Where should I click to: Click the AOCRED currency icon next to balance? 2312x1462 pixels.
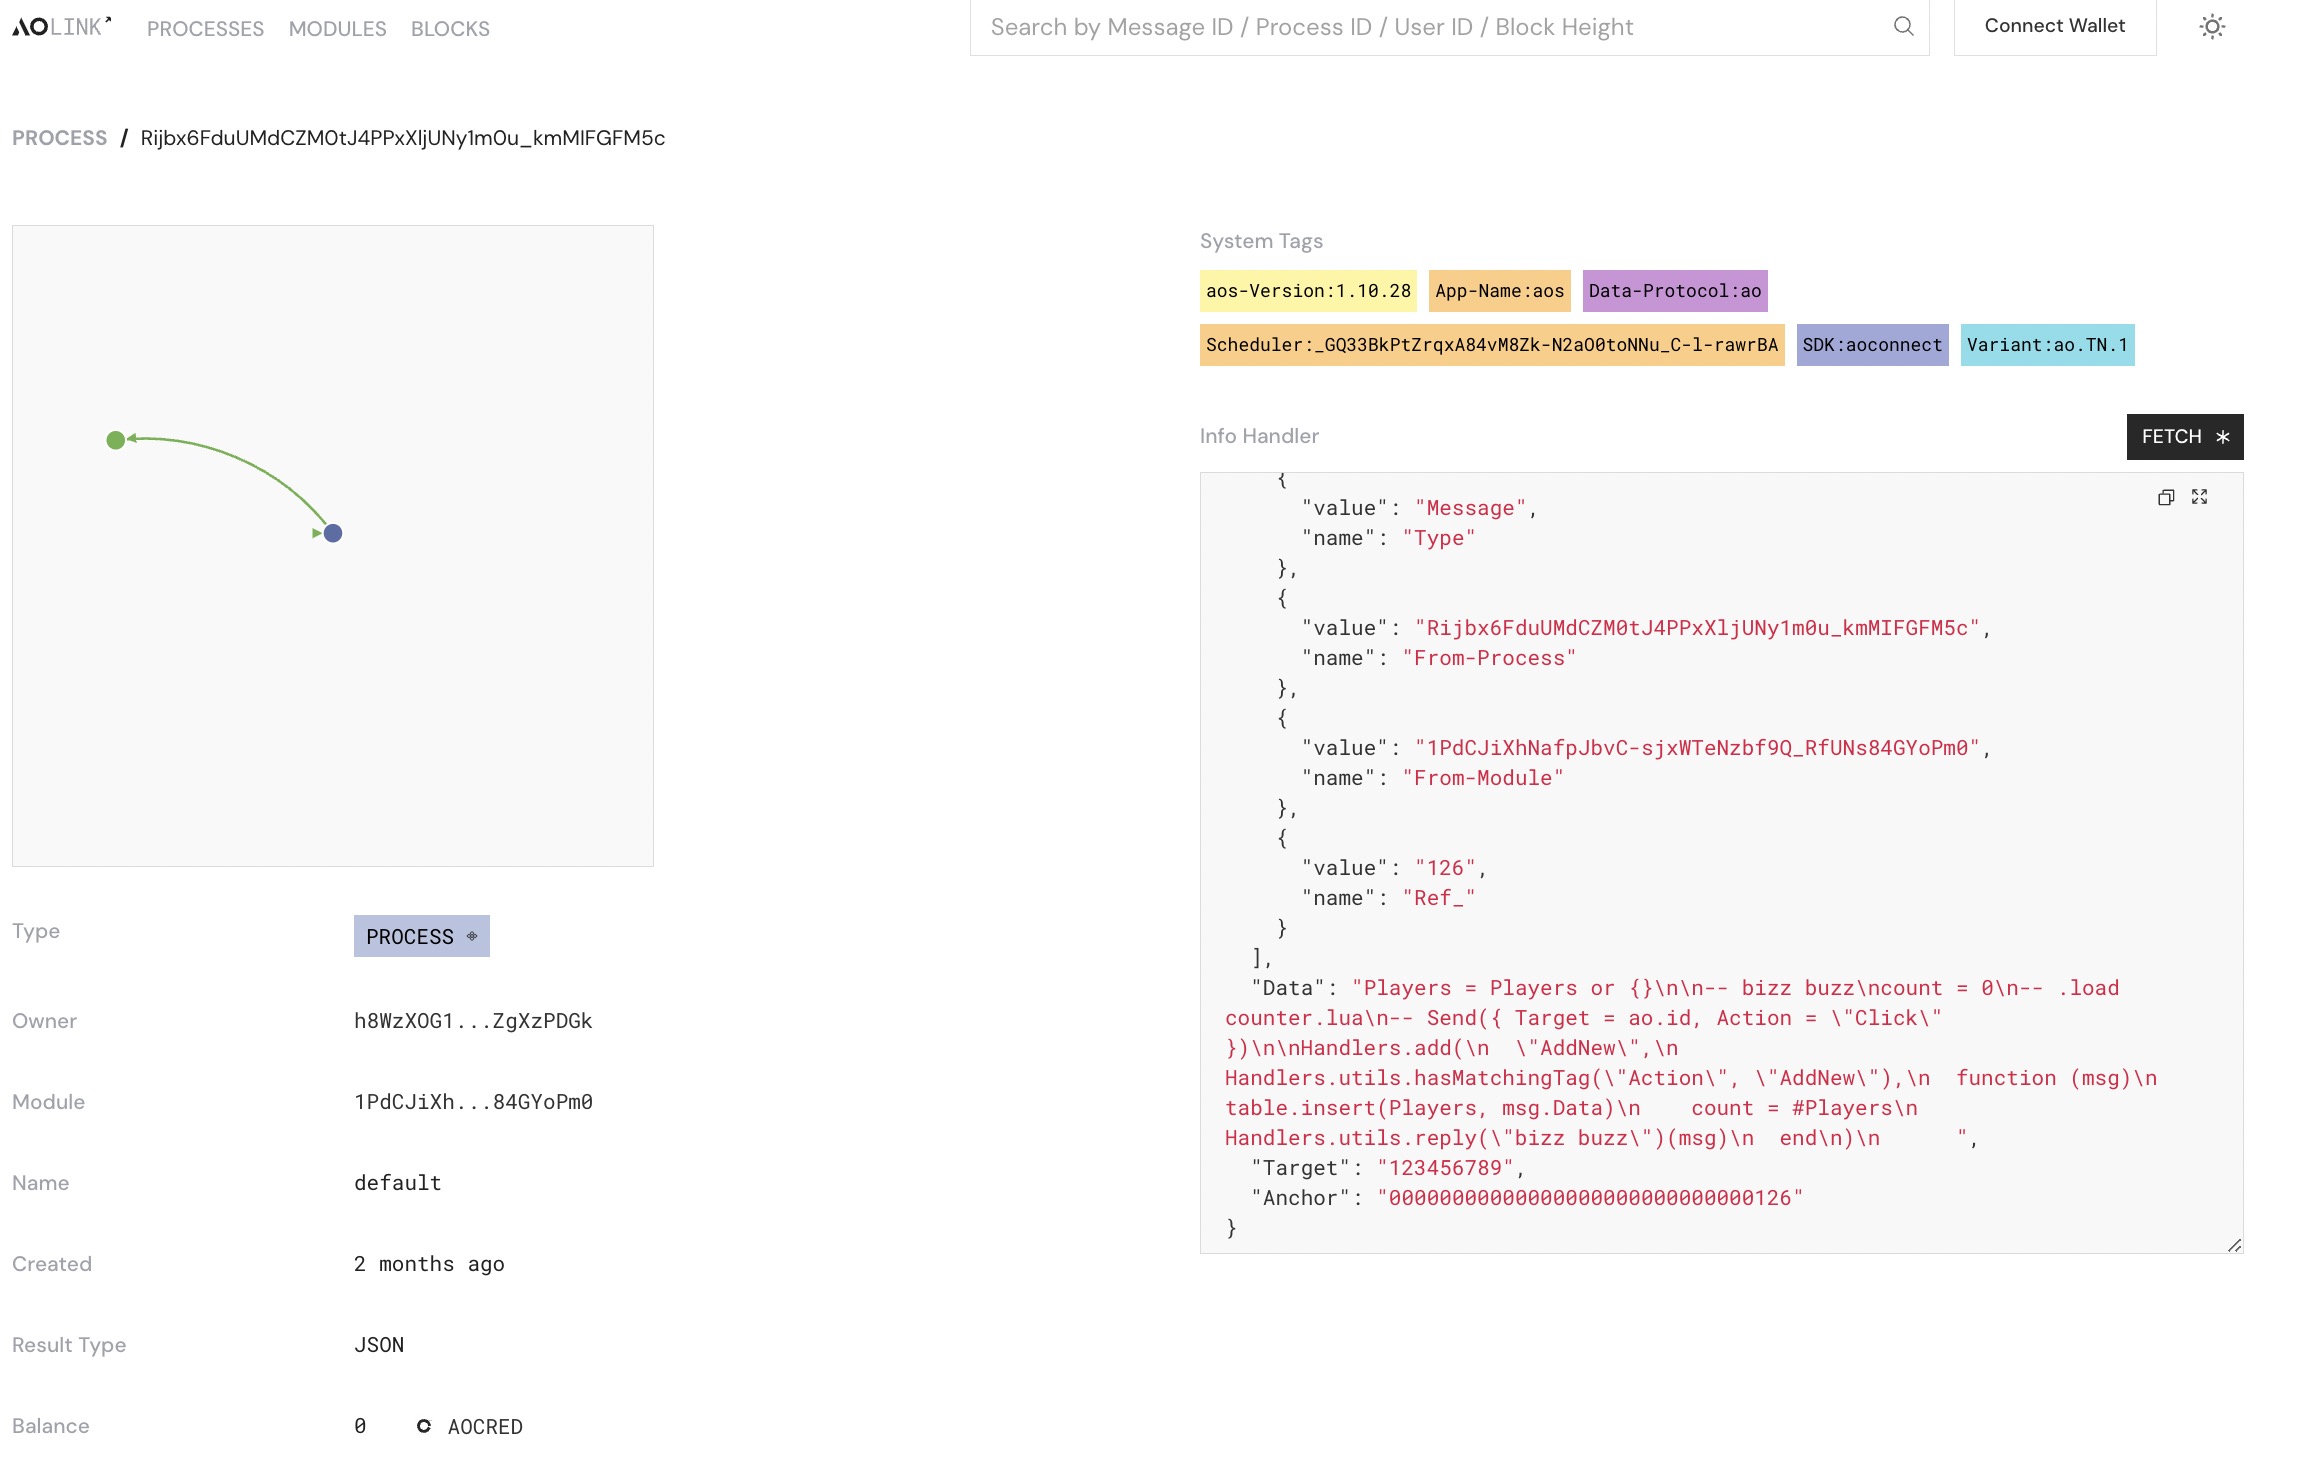[424, 1425]
